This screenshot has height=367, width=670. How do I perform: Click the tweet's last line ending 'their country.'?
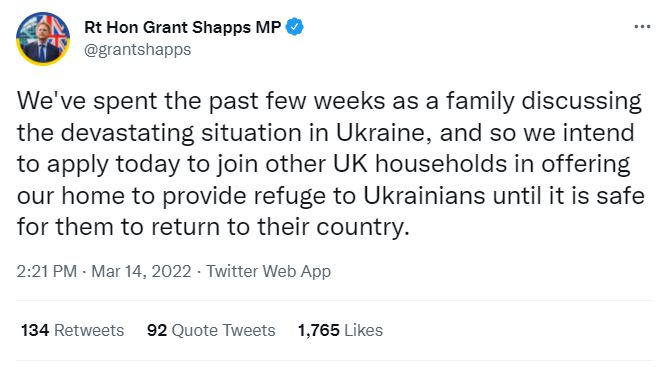pos(213,227)
